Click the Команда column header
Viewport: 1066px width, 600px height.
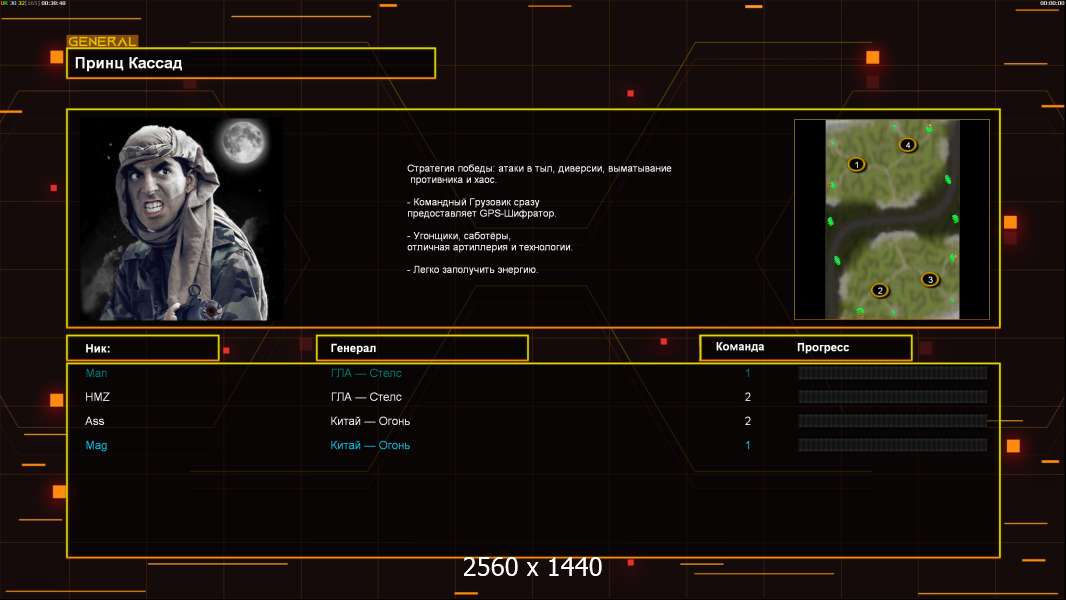coord(740,347)
